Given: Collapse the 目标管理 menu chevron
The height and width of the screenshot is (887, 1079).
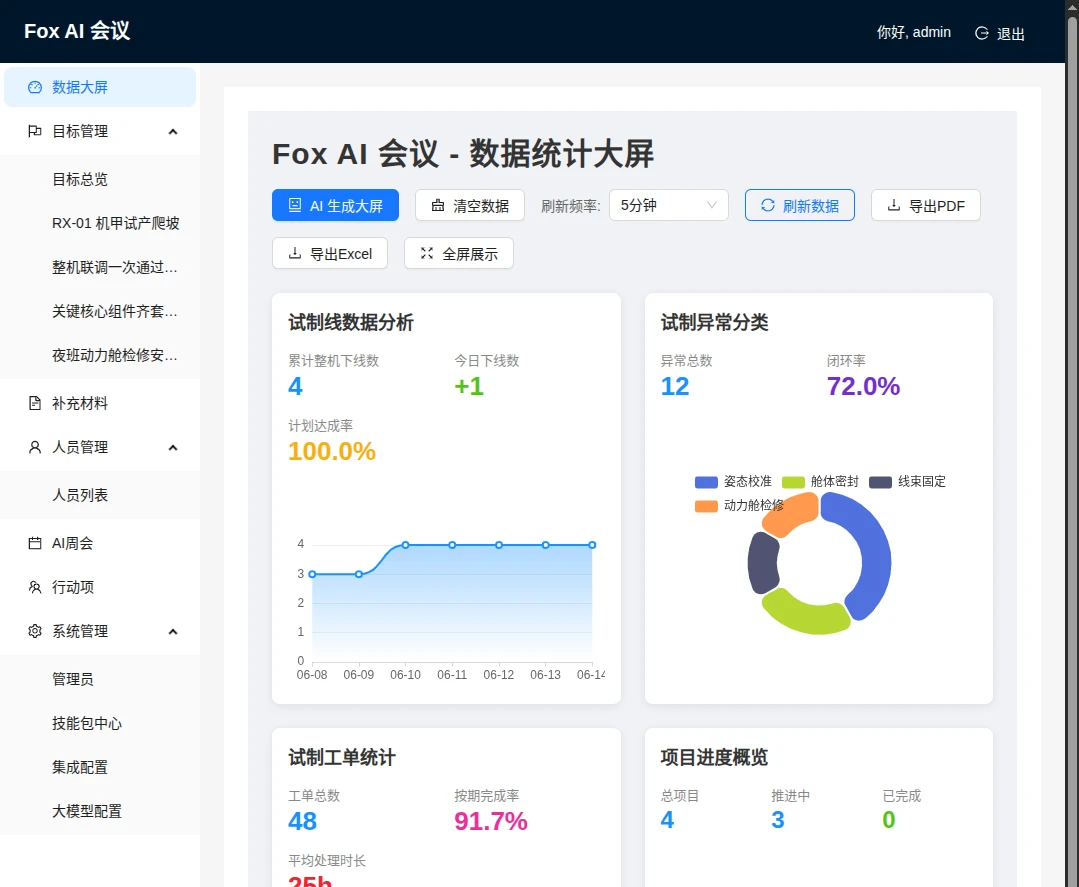Looking at the screenshot, I should click(x=173, y=131).
